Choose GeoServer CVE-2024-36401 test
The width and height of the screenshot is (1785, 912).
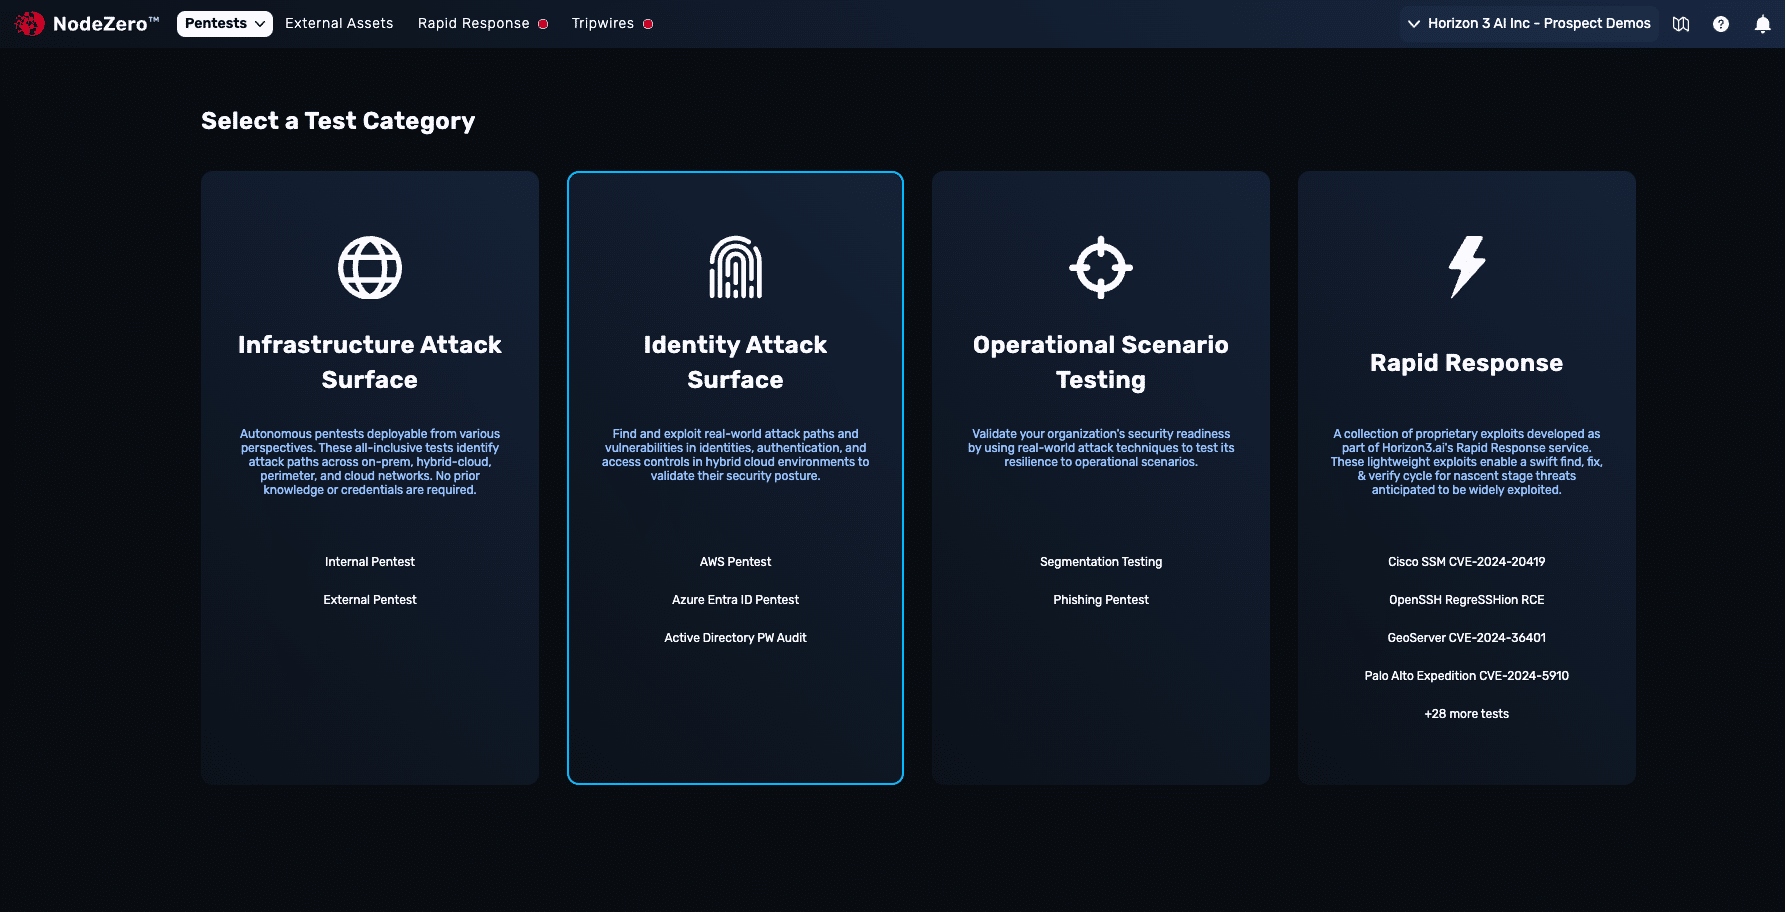[x=1467, y=638]
